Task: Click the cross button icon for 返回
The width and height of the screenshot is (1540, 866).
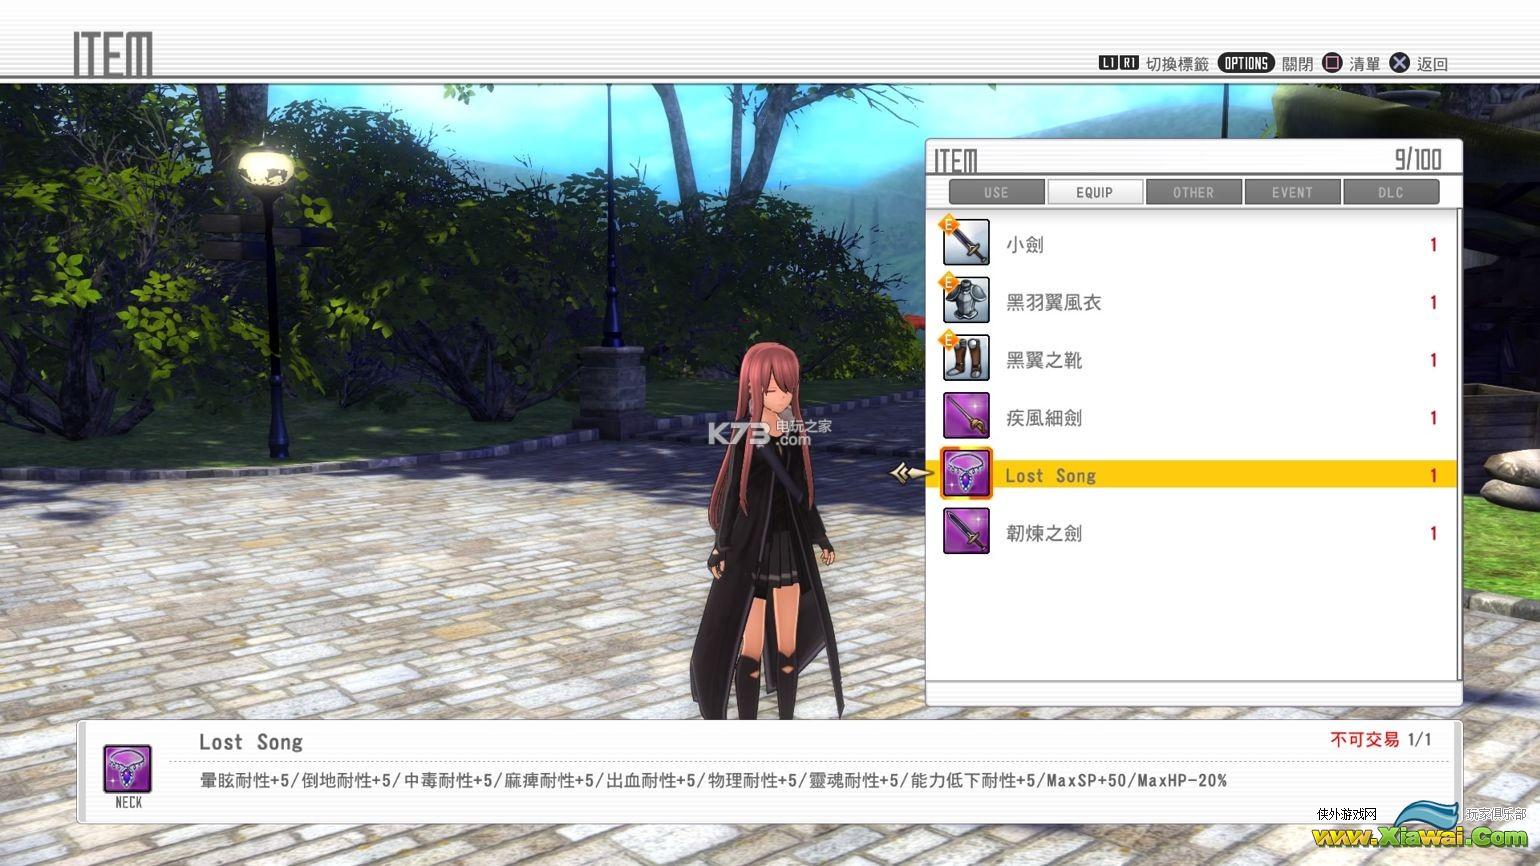Action: click(x=1400, y=63)
